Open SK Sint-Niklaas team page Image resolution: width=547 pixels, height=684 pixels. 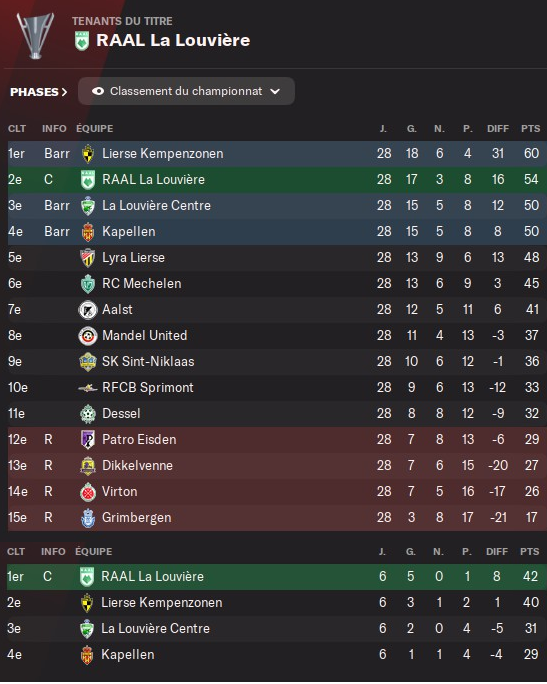pyautogui.click(x=148, y=362)
